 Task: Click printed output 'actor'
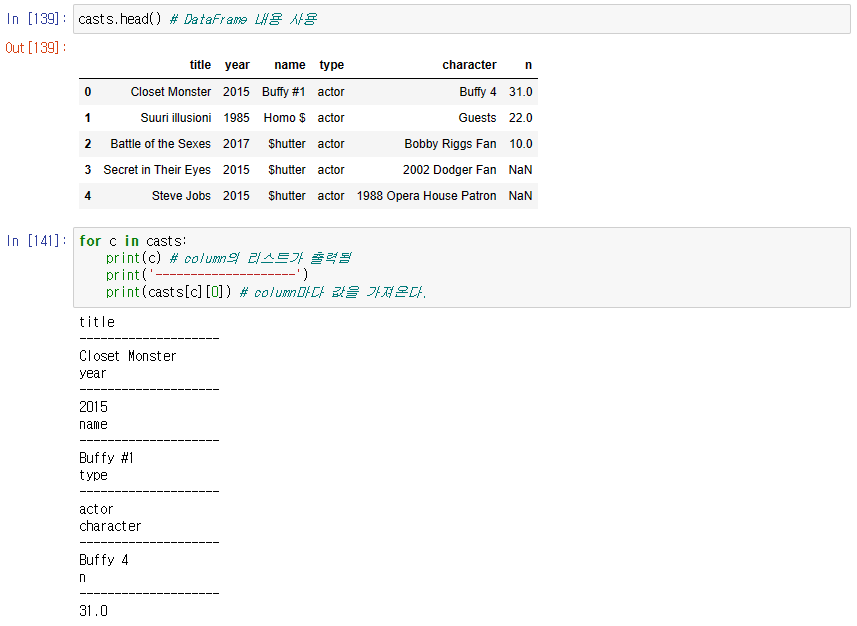tap(96, 510)
